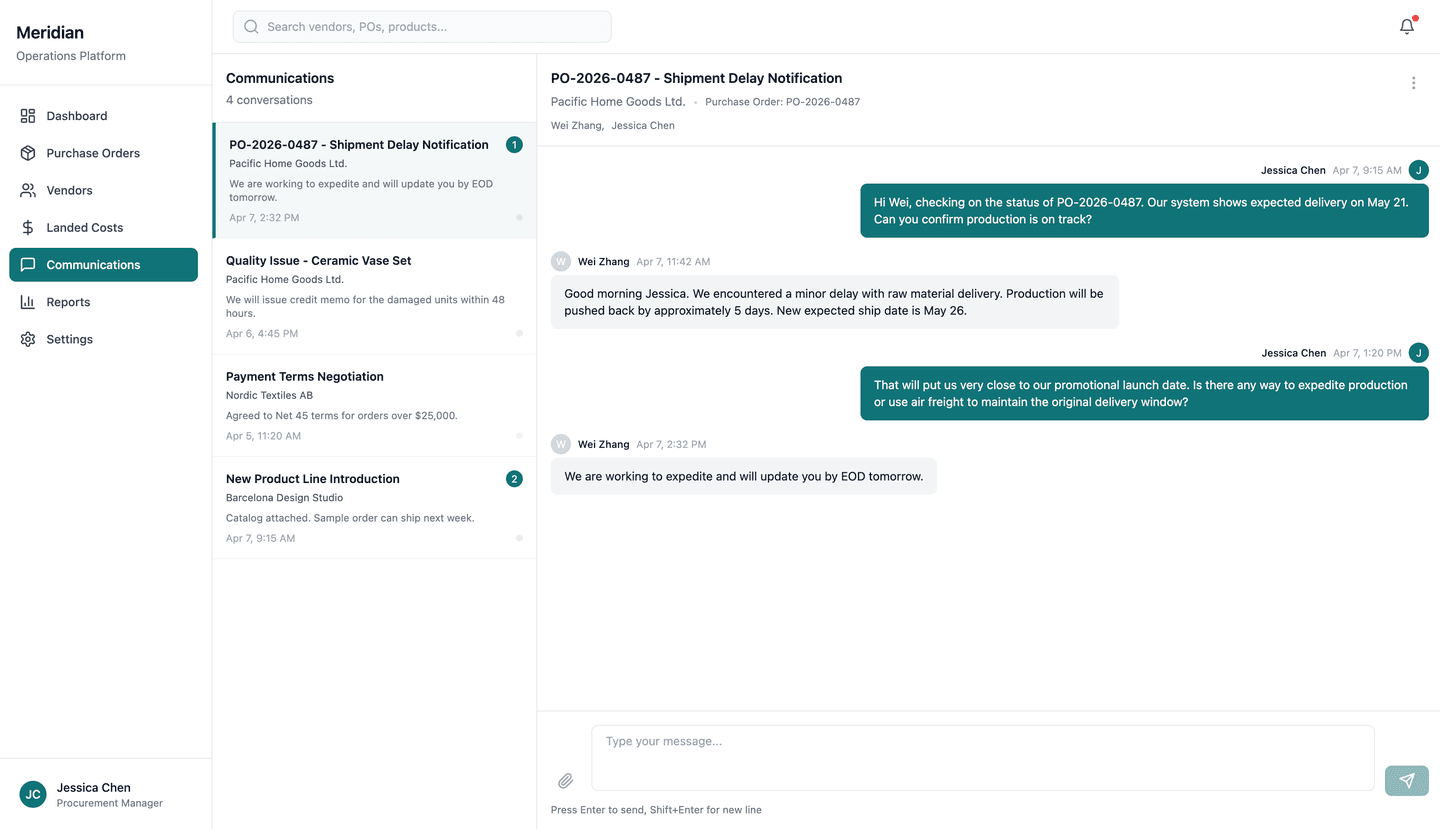Click Wei Zhang's avatar next to his message

click(x=560, y=444)
